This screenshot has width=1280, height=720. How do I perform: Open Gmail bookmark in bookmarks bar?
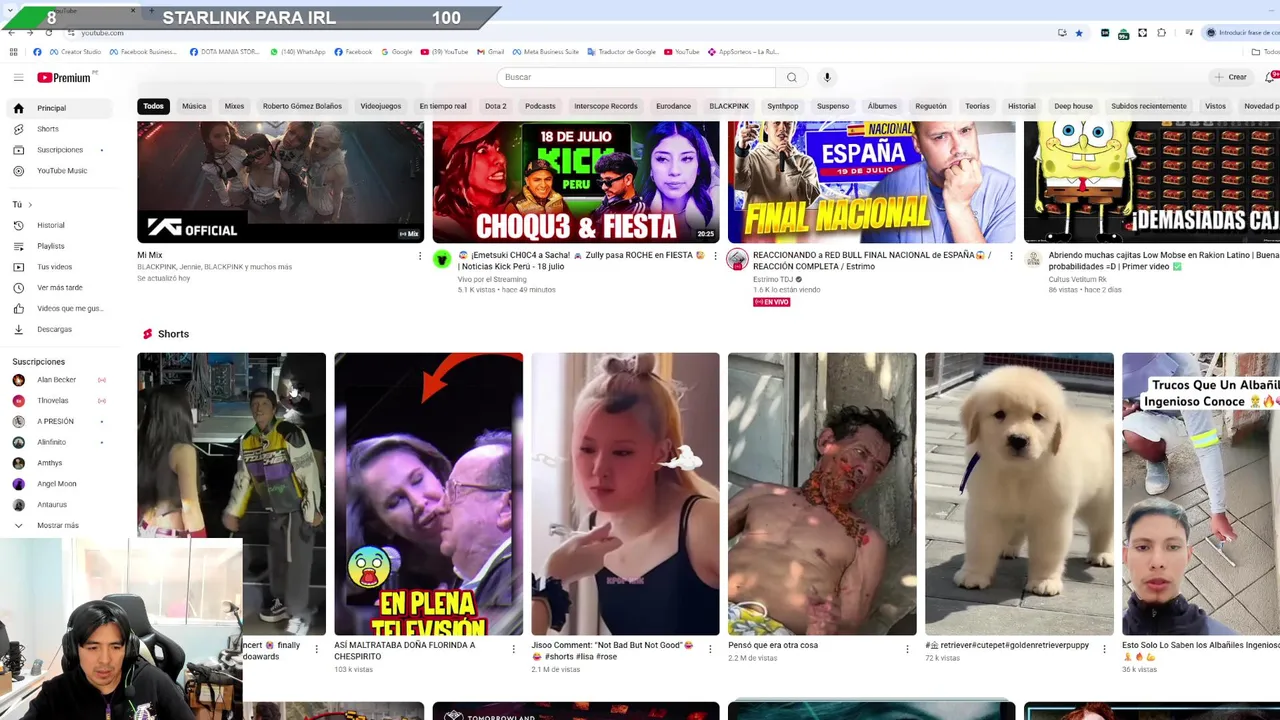tap(490, 52)
